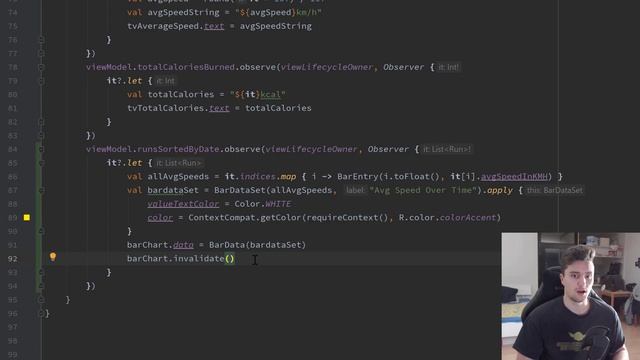
Task: Click 'apply' keyword on line 87
Action: coord(500,190)
